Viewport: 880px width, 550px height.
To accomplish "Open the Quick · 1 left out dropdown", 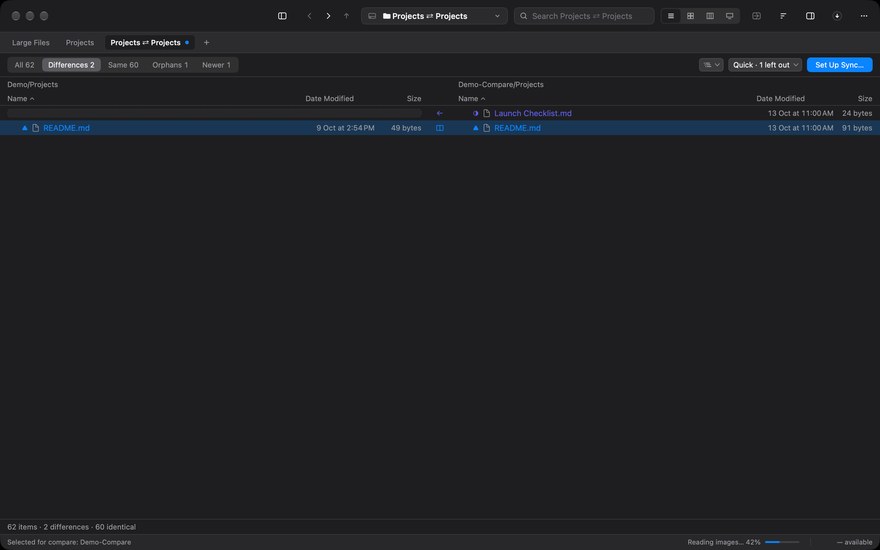I will (x=765, y=65).
